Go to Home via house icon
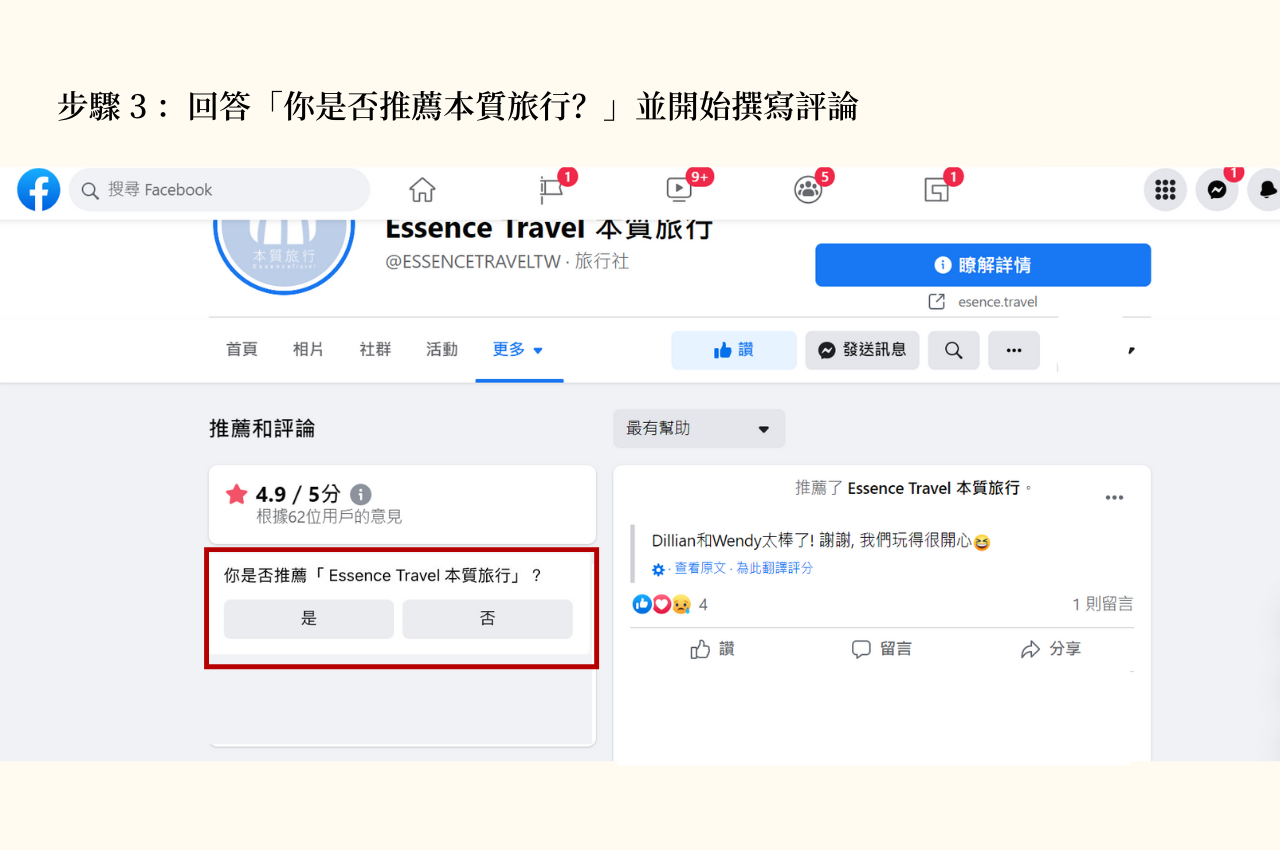 pos(422,190)
